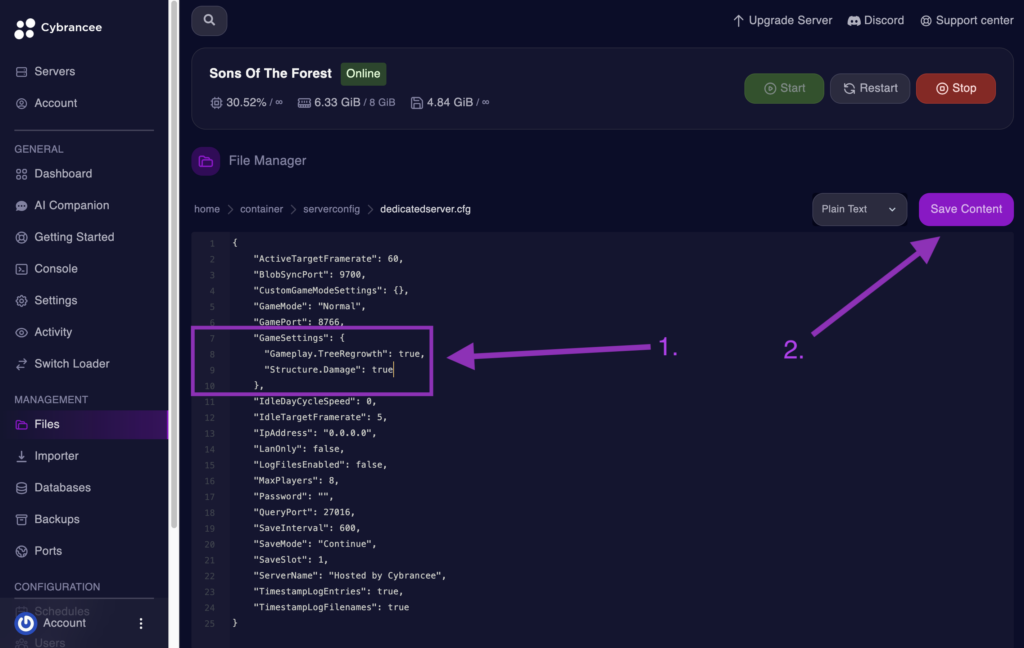Click the Backups archive icon
The width and height of the screenshot is (1024, 648).
click(x=22, y=519)
